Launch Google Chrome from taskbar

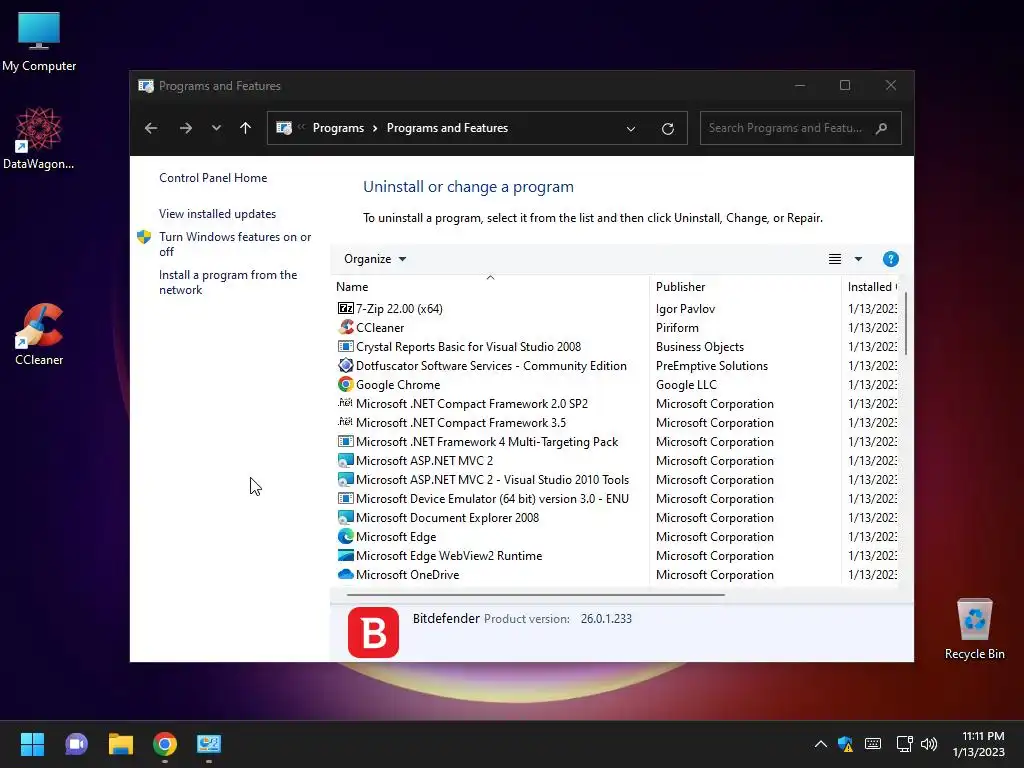click(x=165, y=744)
